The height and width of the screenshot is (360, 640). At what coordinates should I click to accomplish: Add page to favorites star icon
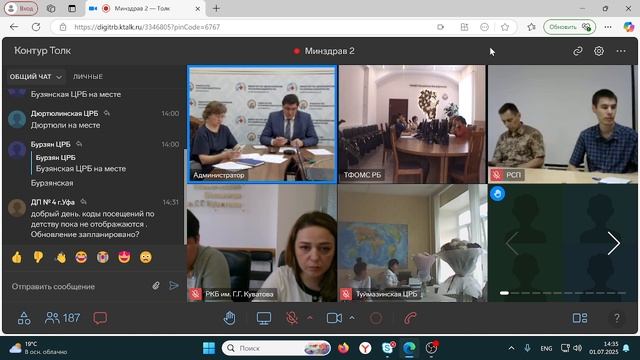coord(505,27)
